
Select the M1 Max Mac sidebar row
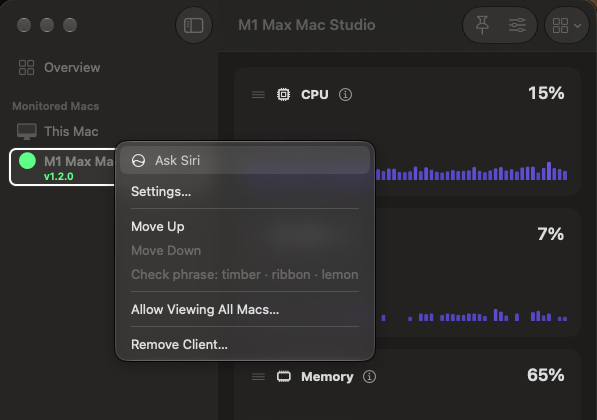pyautogui.click(x=62, y=167)
